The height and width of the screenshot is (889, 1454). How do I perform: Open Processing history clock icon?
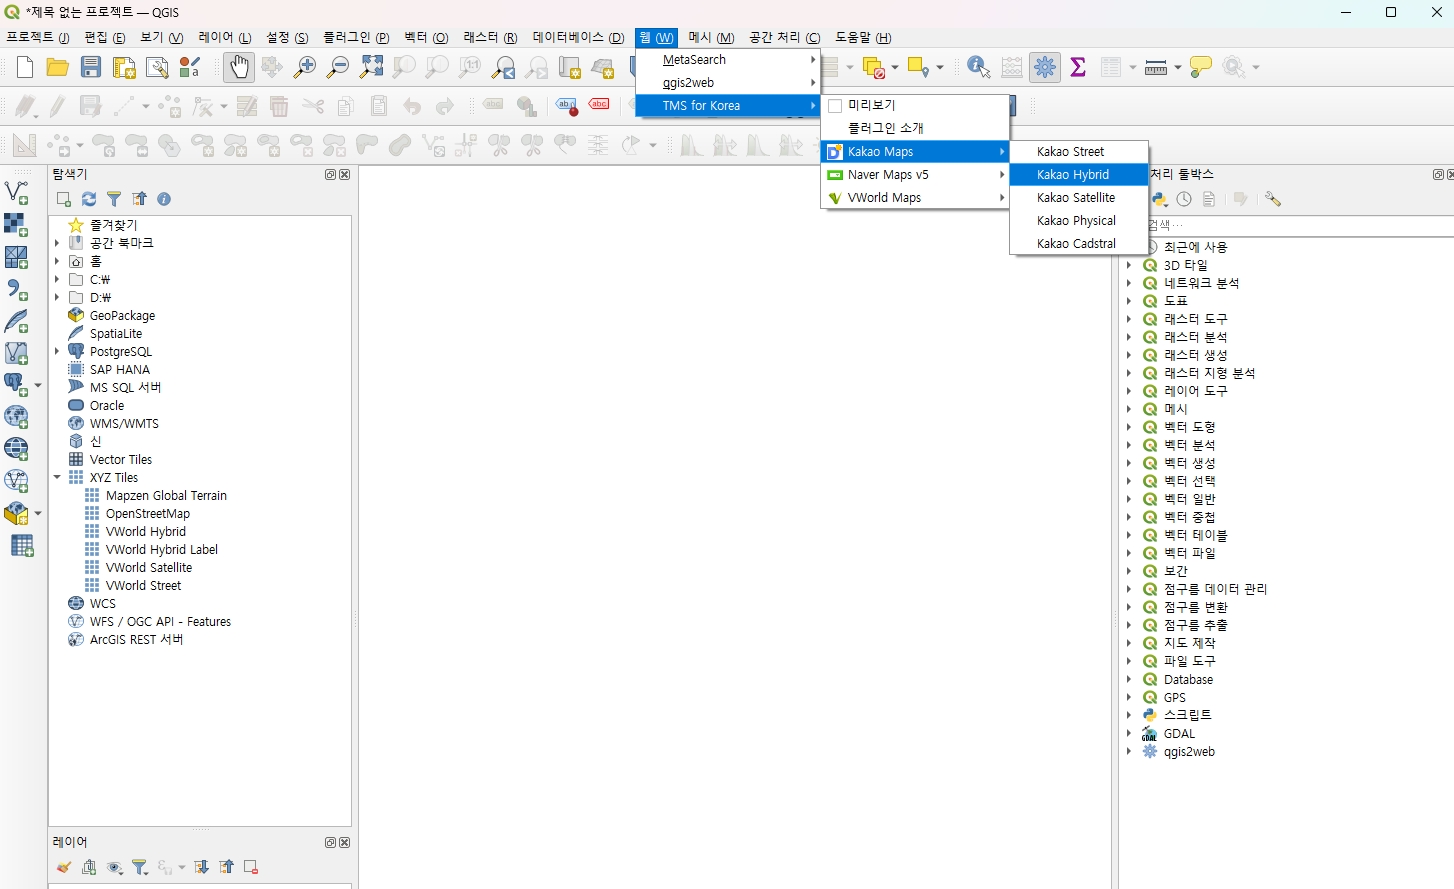click(x=1184, y=199)
